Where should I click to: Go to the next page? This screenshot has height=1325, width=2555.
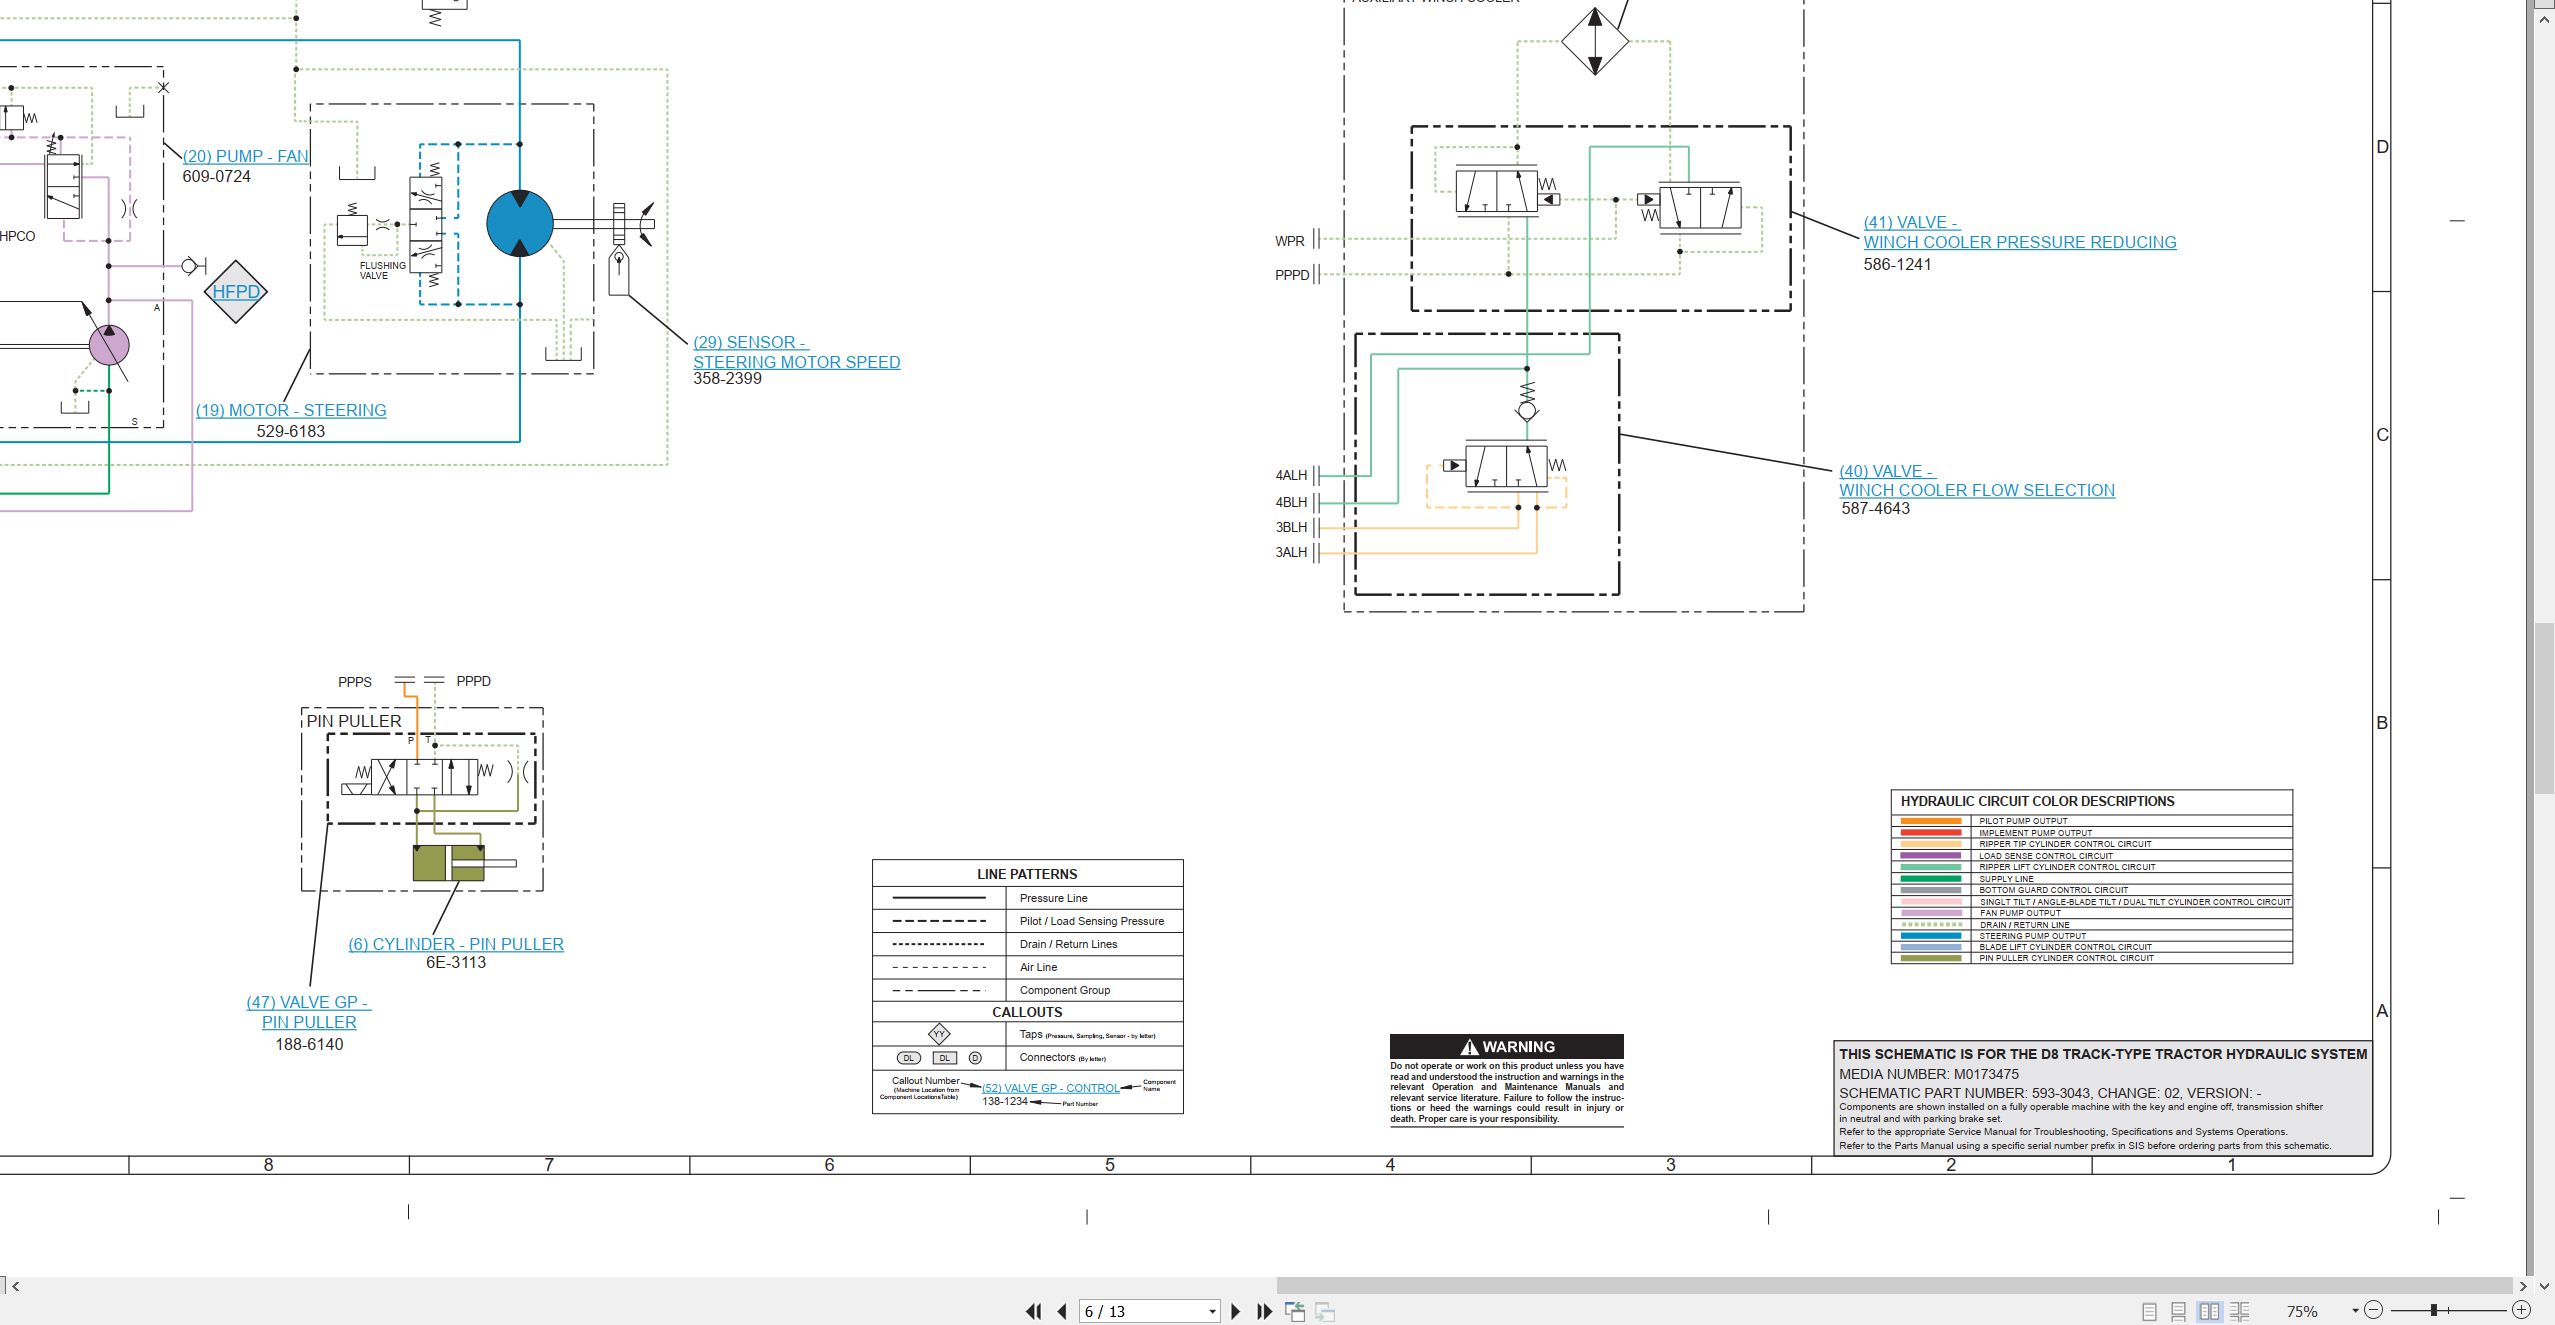[x=1236, y=1311]
